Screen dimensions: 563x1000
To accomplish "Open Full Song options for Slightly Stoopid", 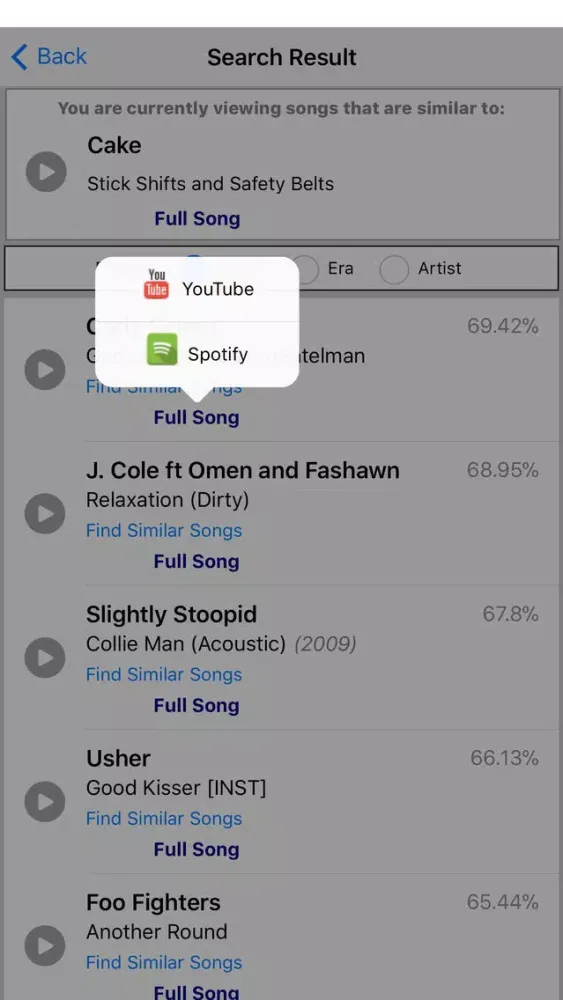I will point(196,706).
